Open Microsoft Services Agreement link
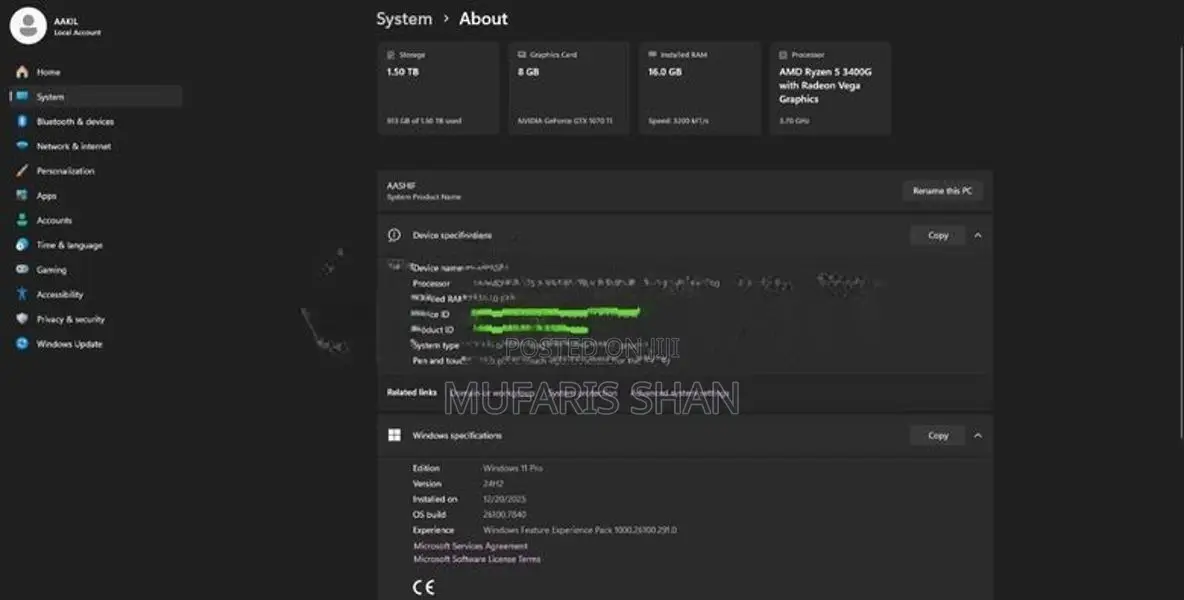The width and height of the screenshot is (1184, 600). [x=470, y=546]
